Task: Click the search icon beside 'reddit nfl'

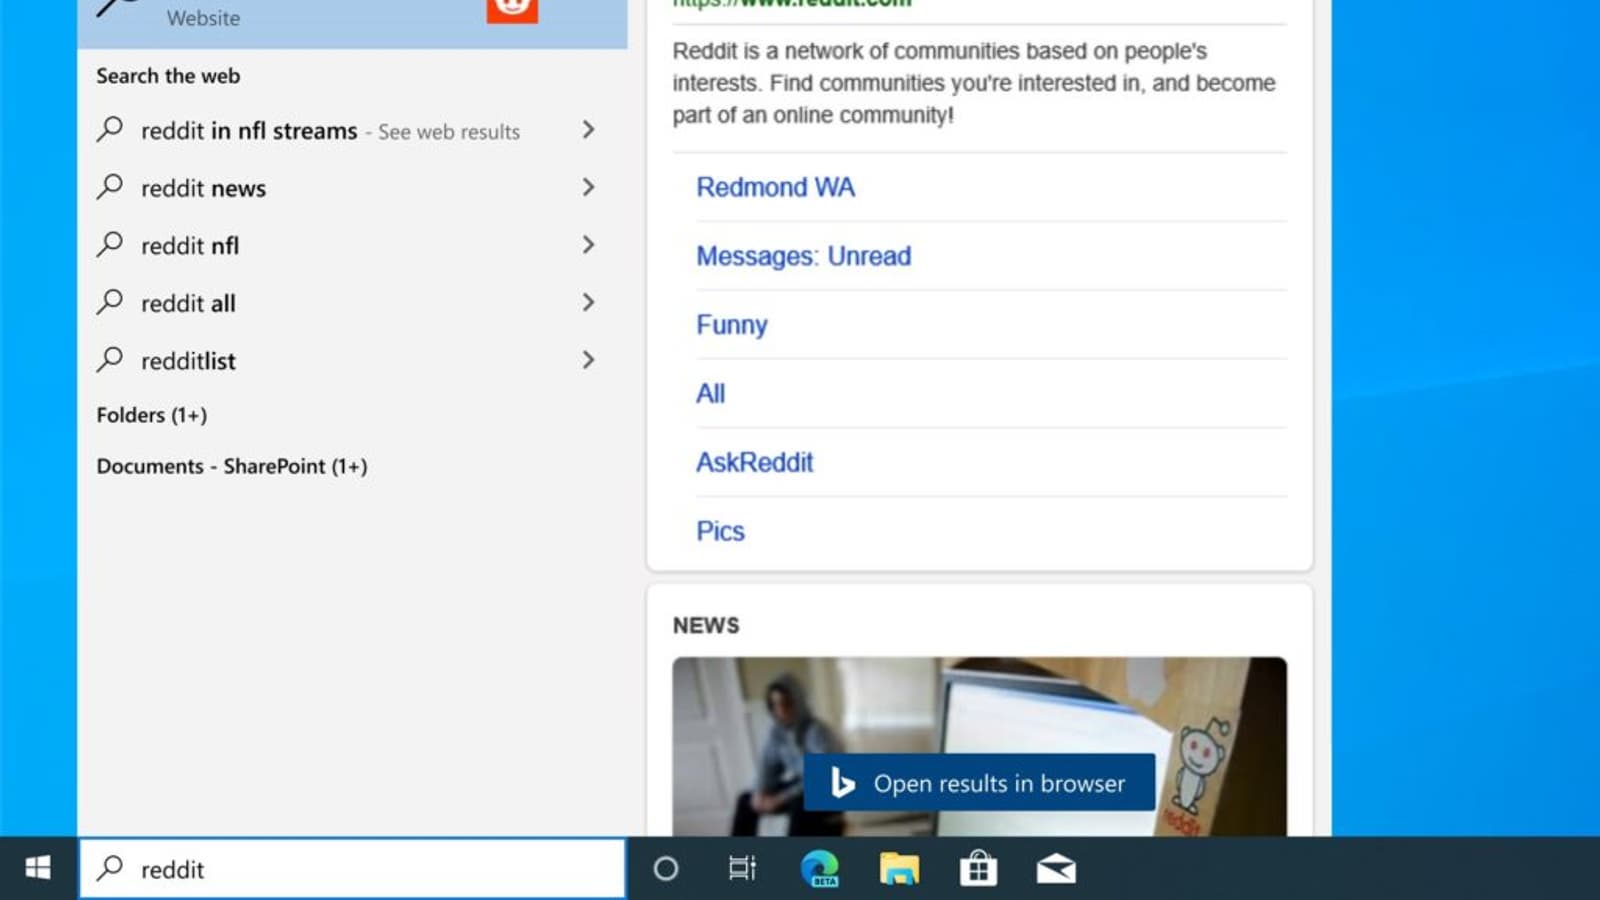Action: click(110, 245)
